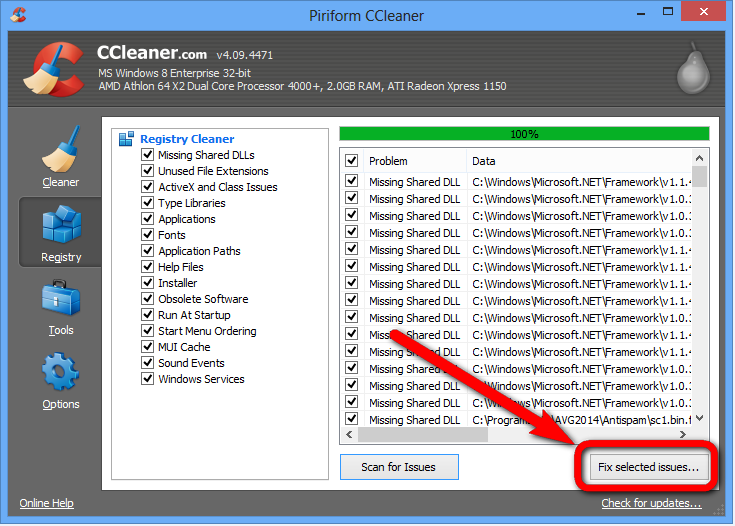
Task: Select the Registry Cleaner heading
Action: point(187,139)
